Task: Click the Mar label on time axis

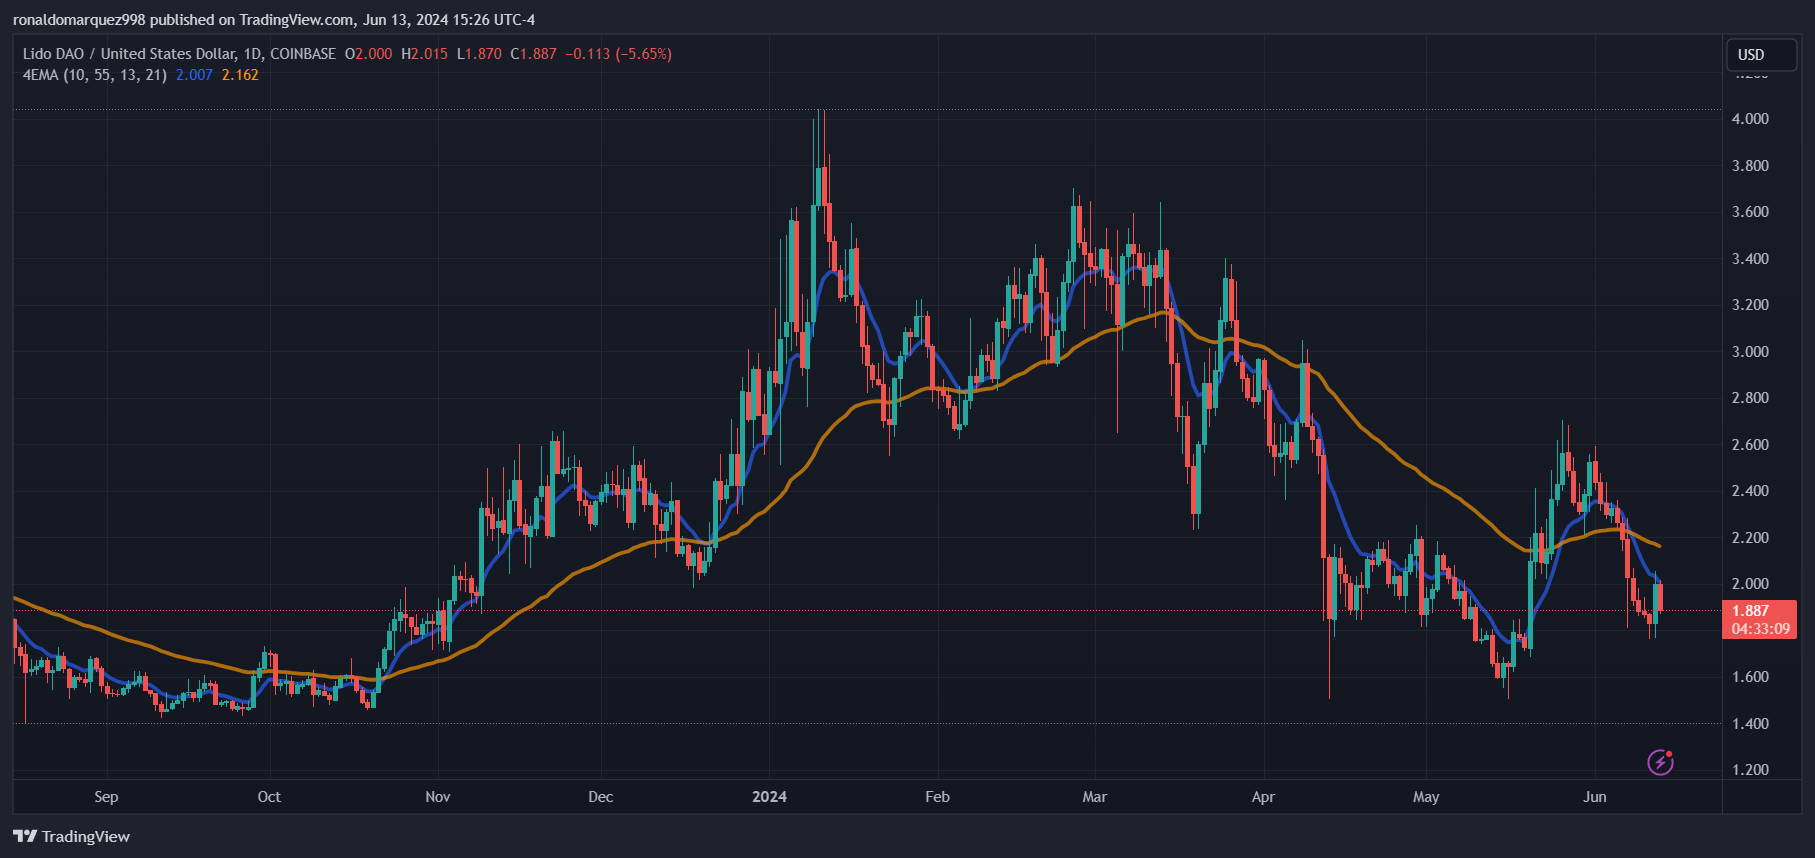Action: [1095, 797]
